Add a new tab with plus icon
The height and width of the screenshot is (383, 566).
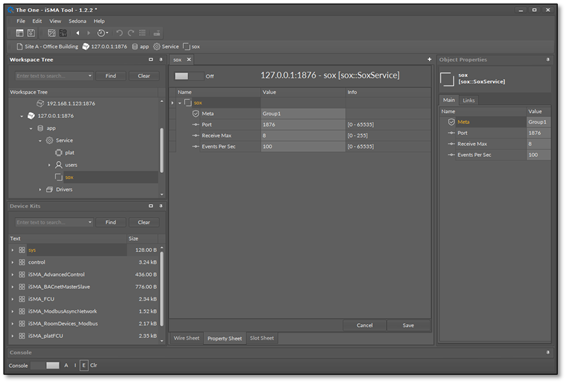pos(429,59)
